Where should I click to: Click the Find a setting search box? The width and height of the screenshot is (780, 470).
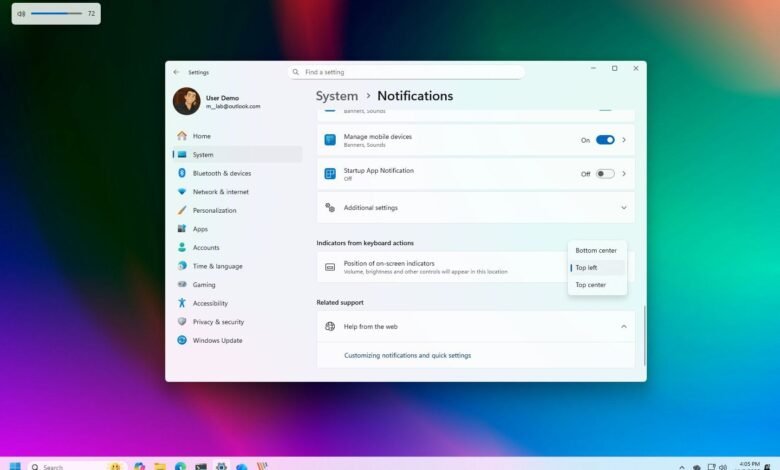click(x=406, y=72)
